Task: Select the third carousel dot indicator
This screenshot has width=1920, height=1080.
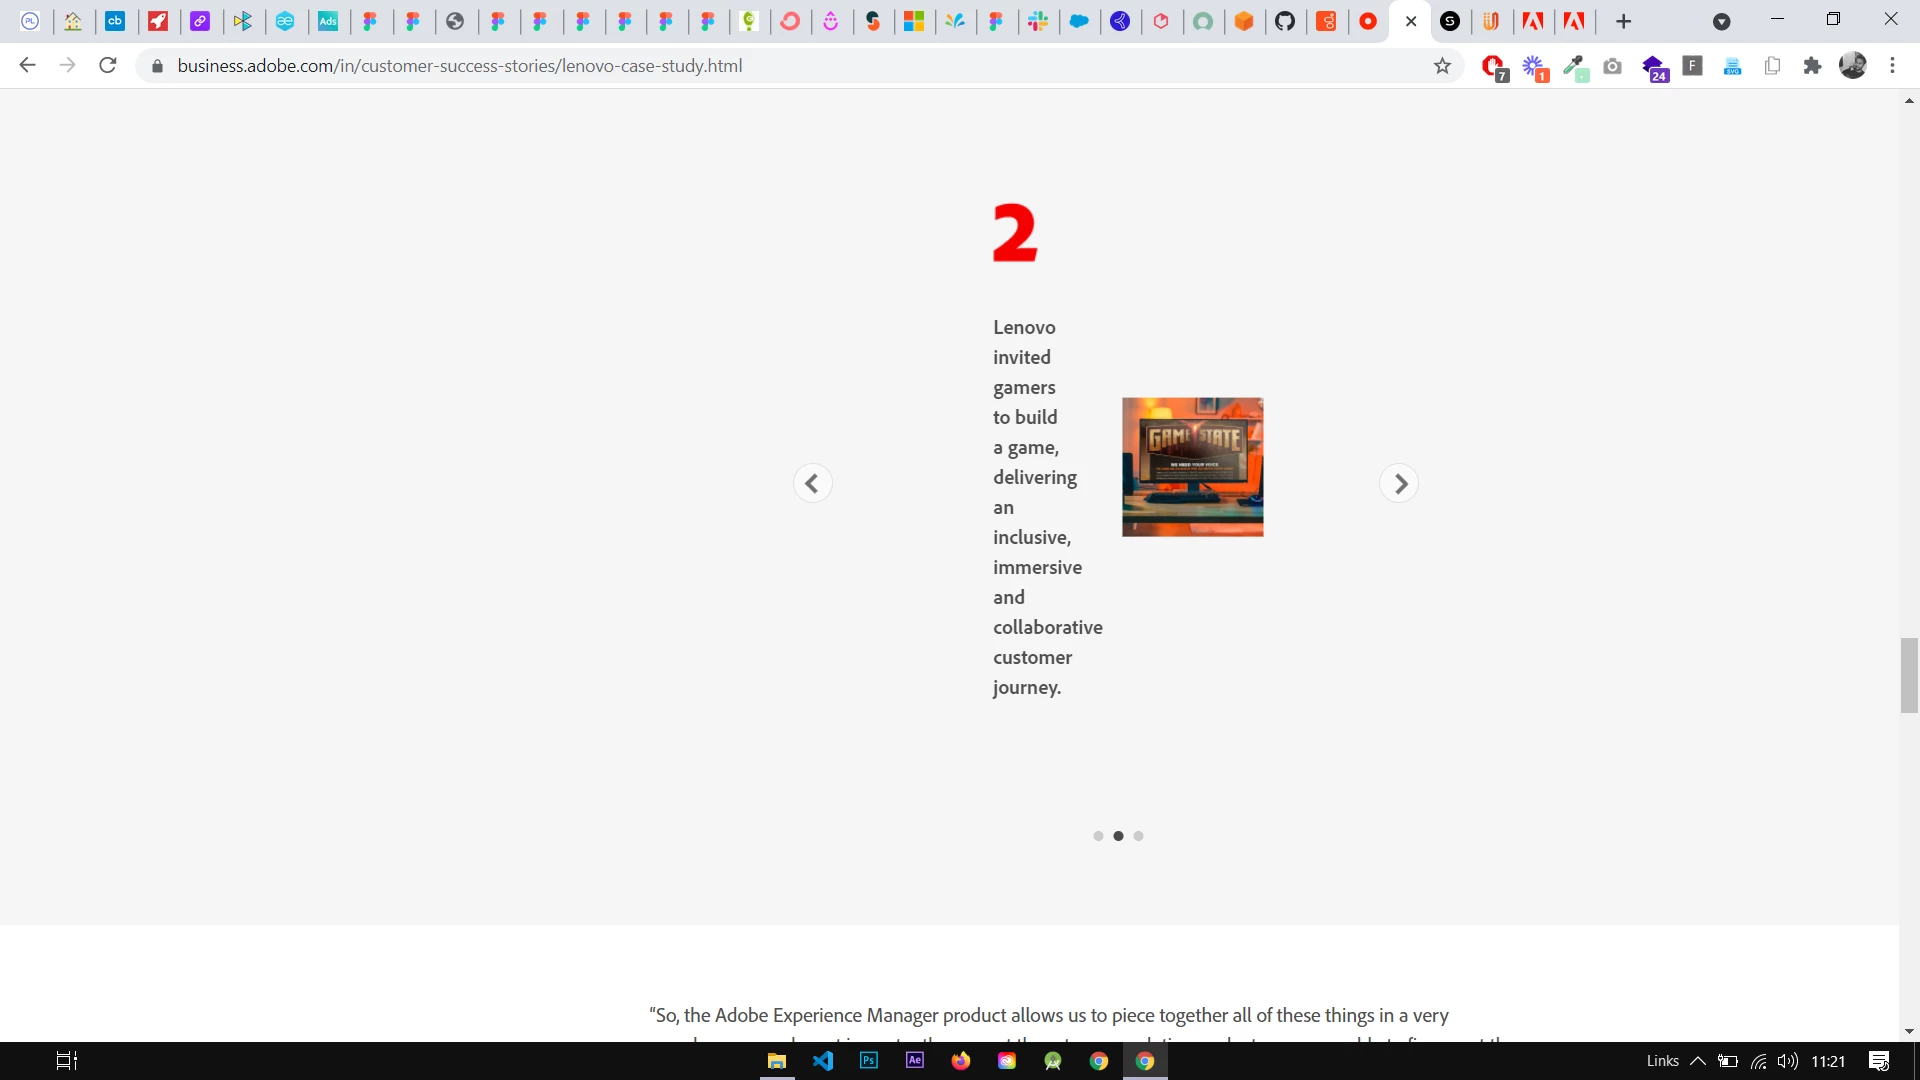Action: point(1138,836)
